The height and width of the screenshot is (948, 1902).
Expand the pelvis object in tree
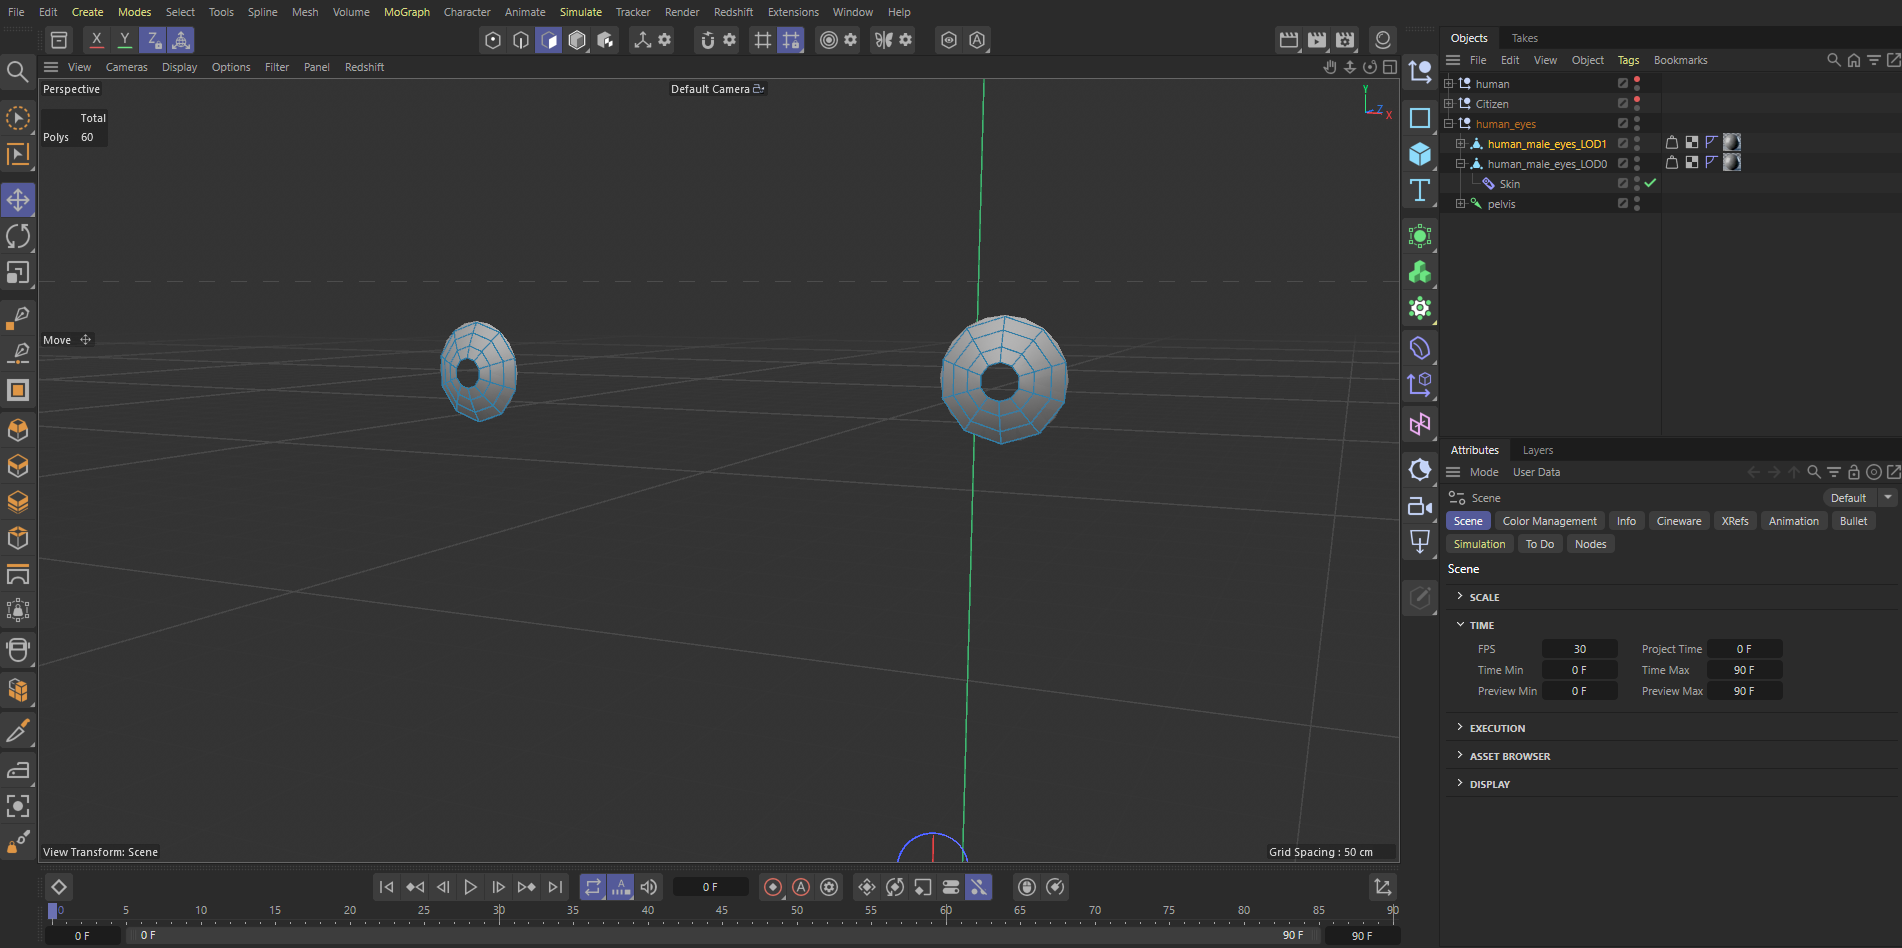pos(1460,204)
